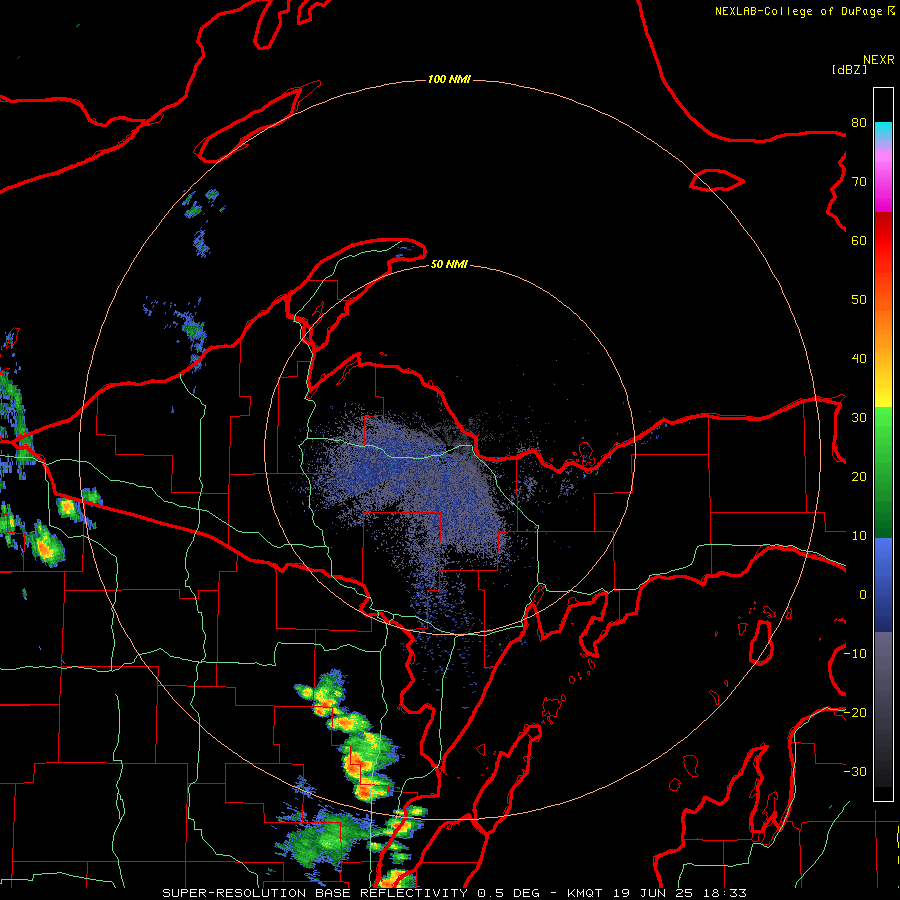Click the cyan segment of the dBZ color bar
Viewport: 900px width, 900px height.
883,131
